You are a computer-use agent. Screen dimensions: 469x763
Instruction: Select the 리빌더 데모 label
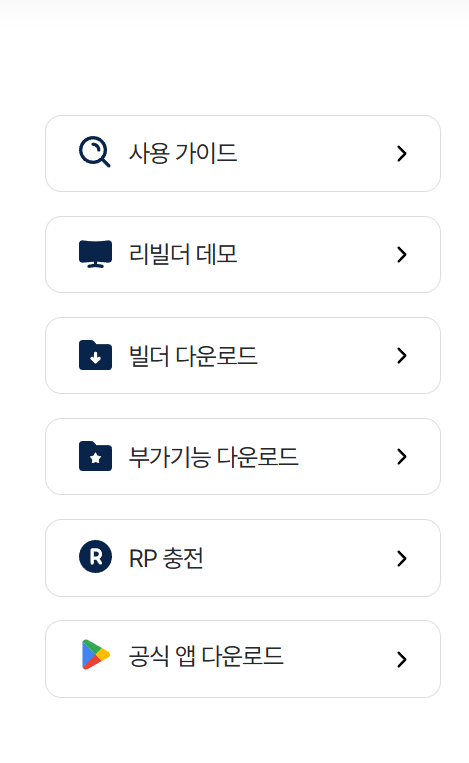click(x=183, y=254)
